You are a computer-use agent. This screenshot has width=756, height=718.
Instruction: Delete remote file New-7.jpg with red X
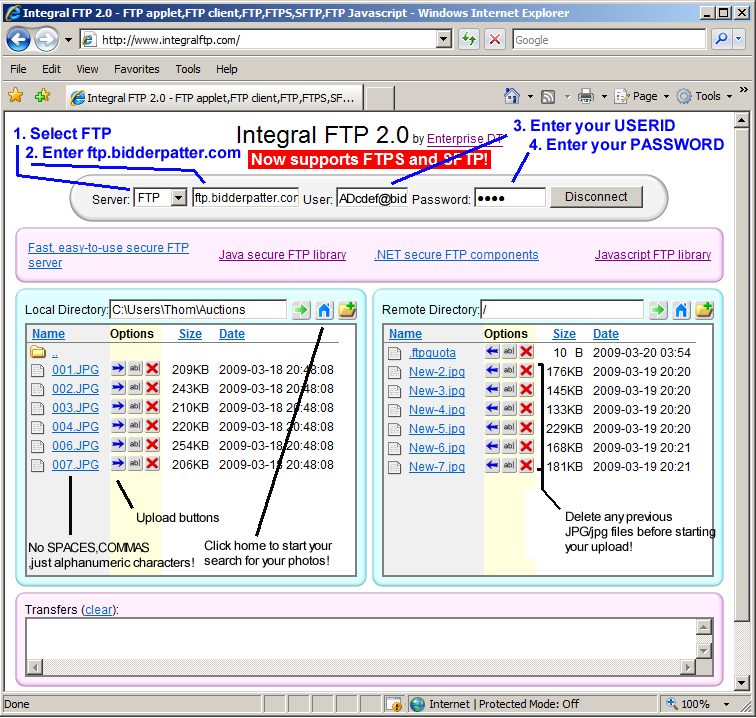[x=526, y=465]
